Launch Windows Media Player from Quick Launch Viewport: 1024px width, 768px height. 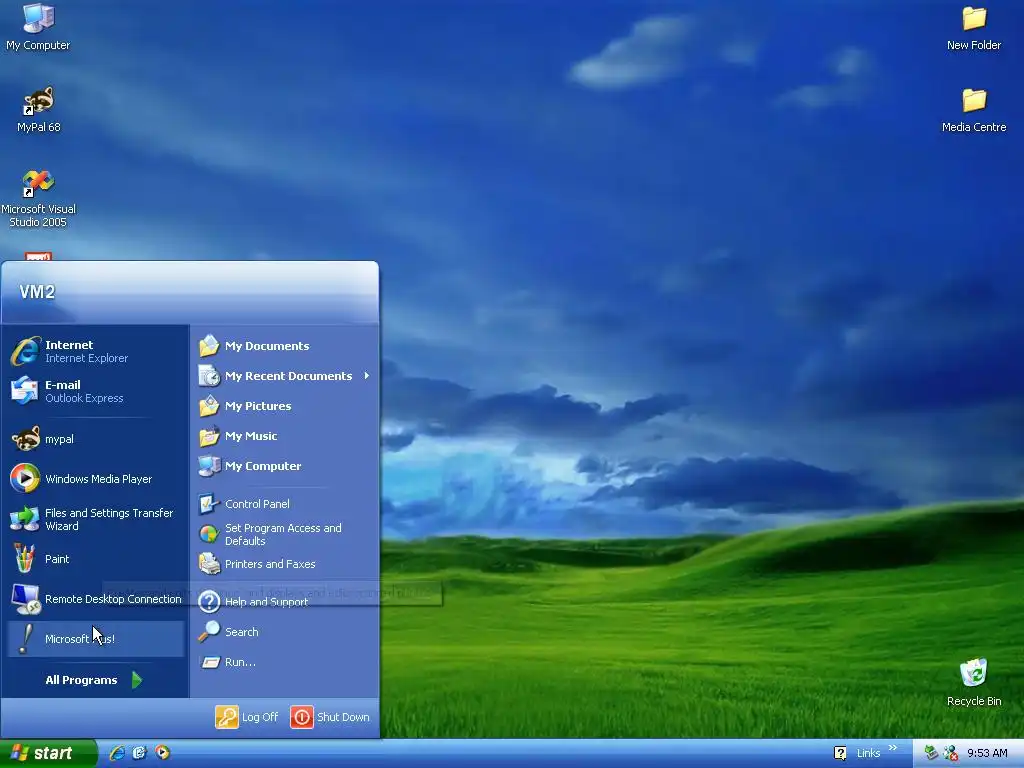pos(163,753)
